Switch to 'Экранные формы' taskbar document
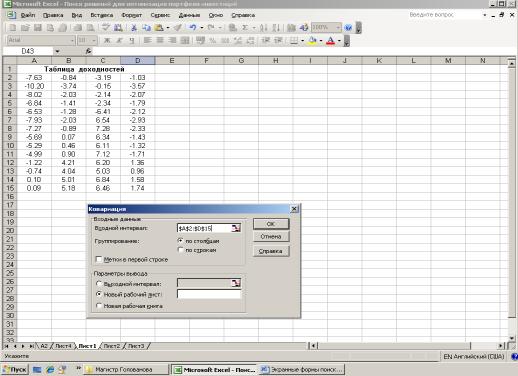Viewport: 518px width, 376px height. coord(302,369)
